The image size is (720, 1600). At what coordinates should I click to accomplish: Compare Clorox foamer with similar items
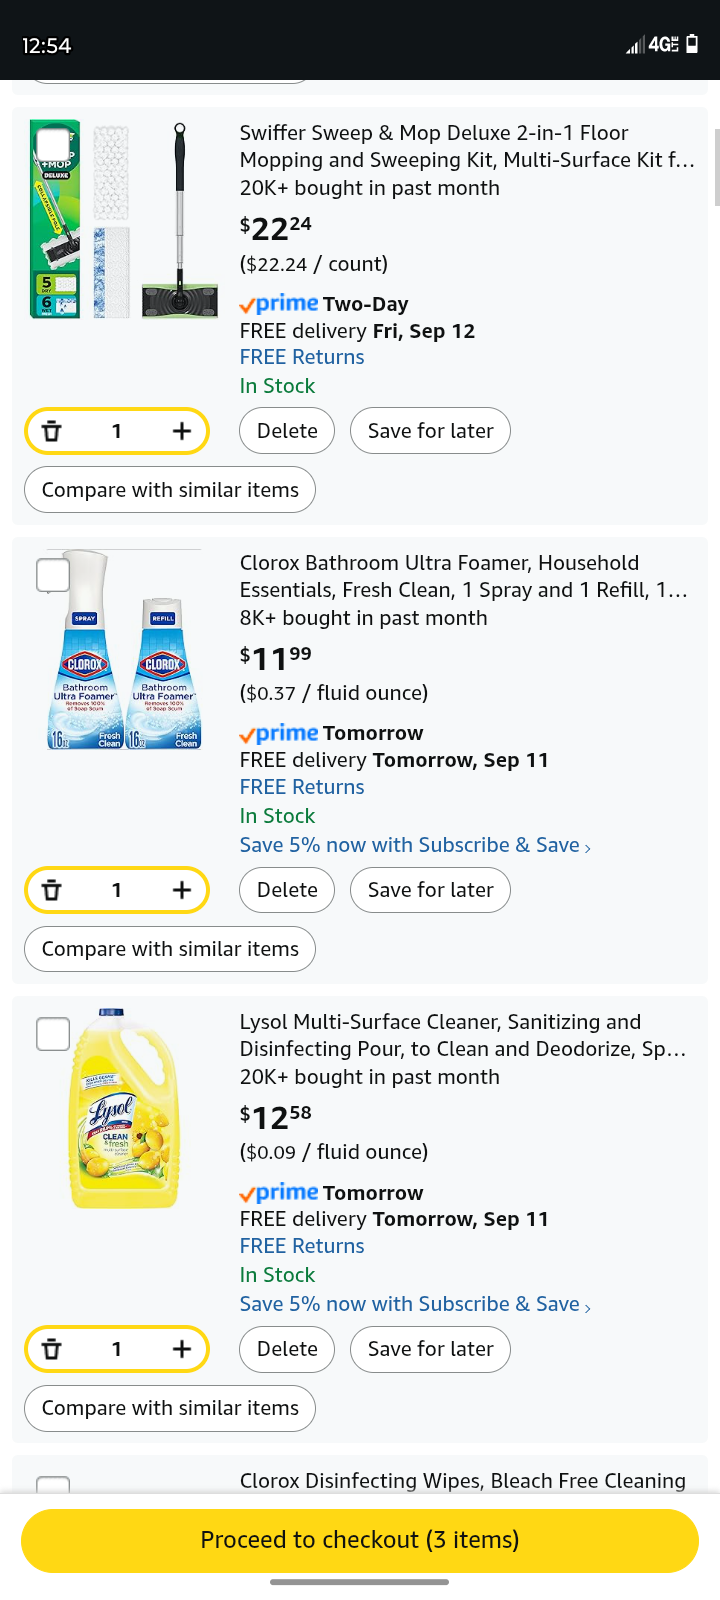[x=170, y=949]
